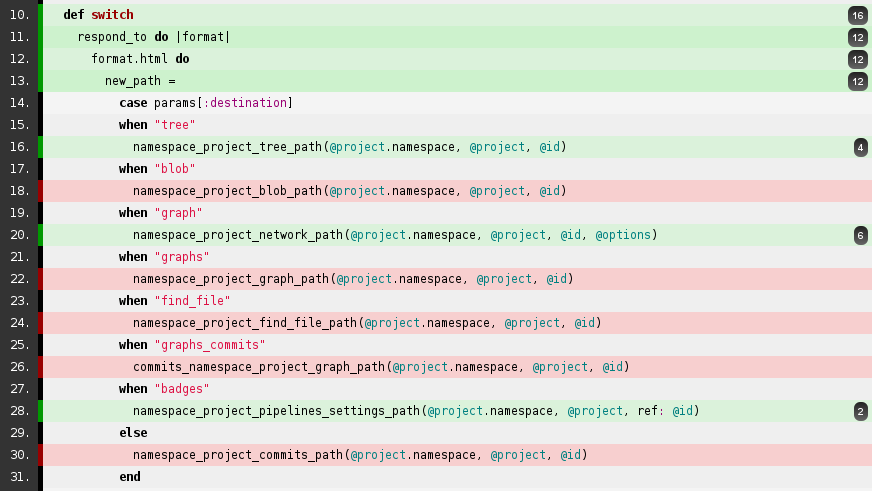Click the 'def switch' method definition
The image size is (872, 491).
(x=98, y=15)
